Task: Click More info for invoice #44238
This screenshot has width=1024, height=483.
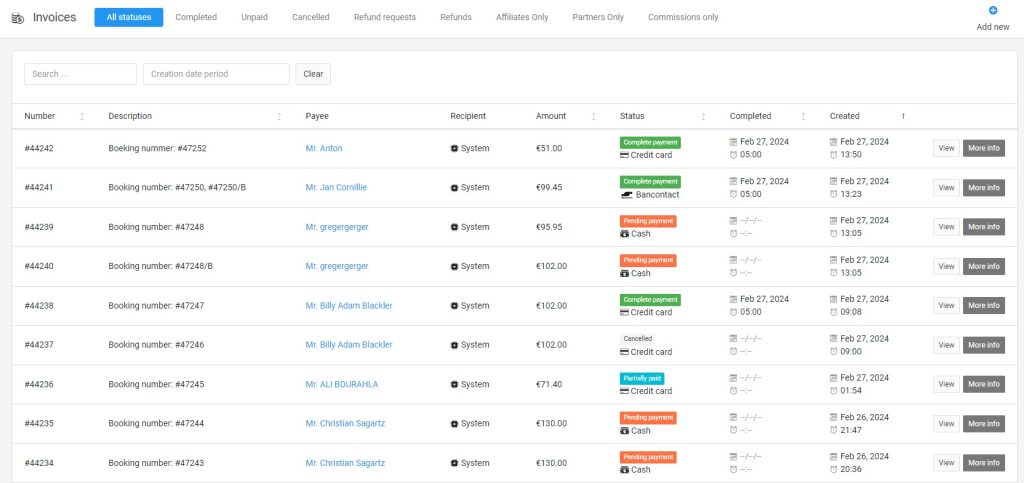Action: [x=984, y=305]
